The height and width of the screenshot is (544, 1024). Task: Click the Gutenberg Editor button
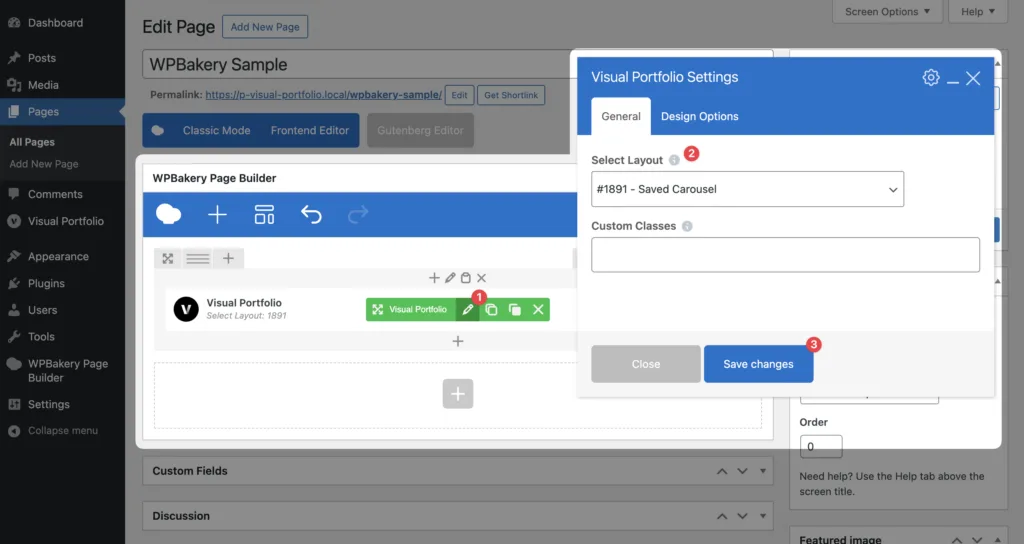420,131
